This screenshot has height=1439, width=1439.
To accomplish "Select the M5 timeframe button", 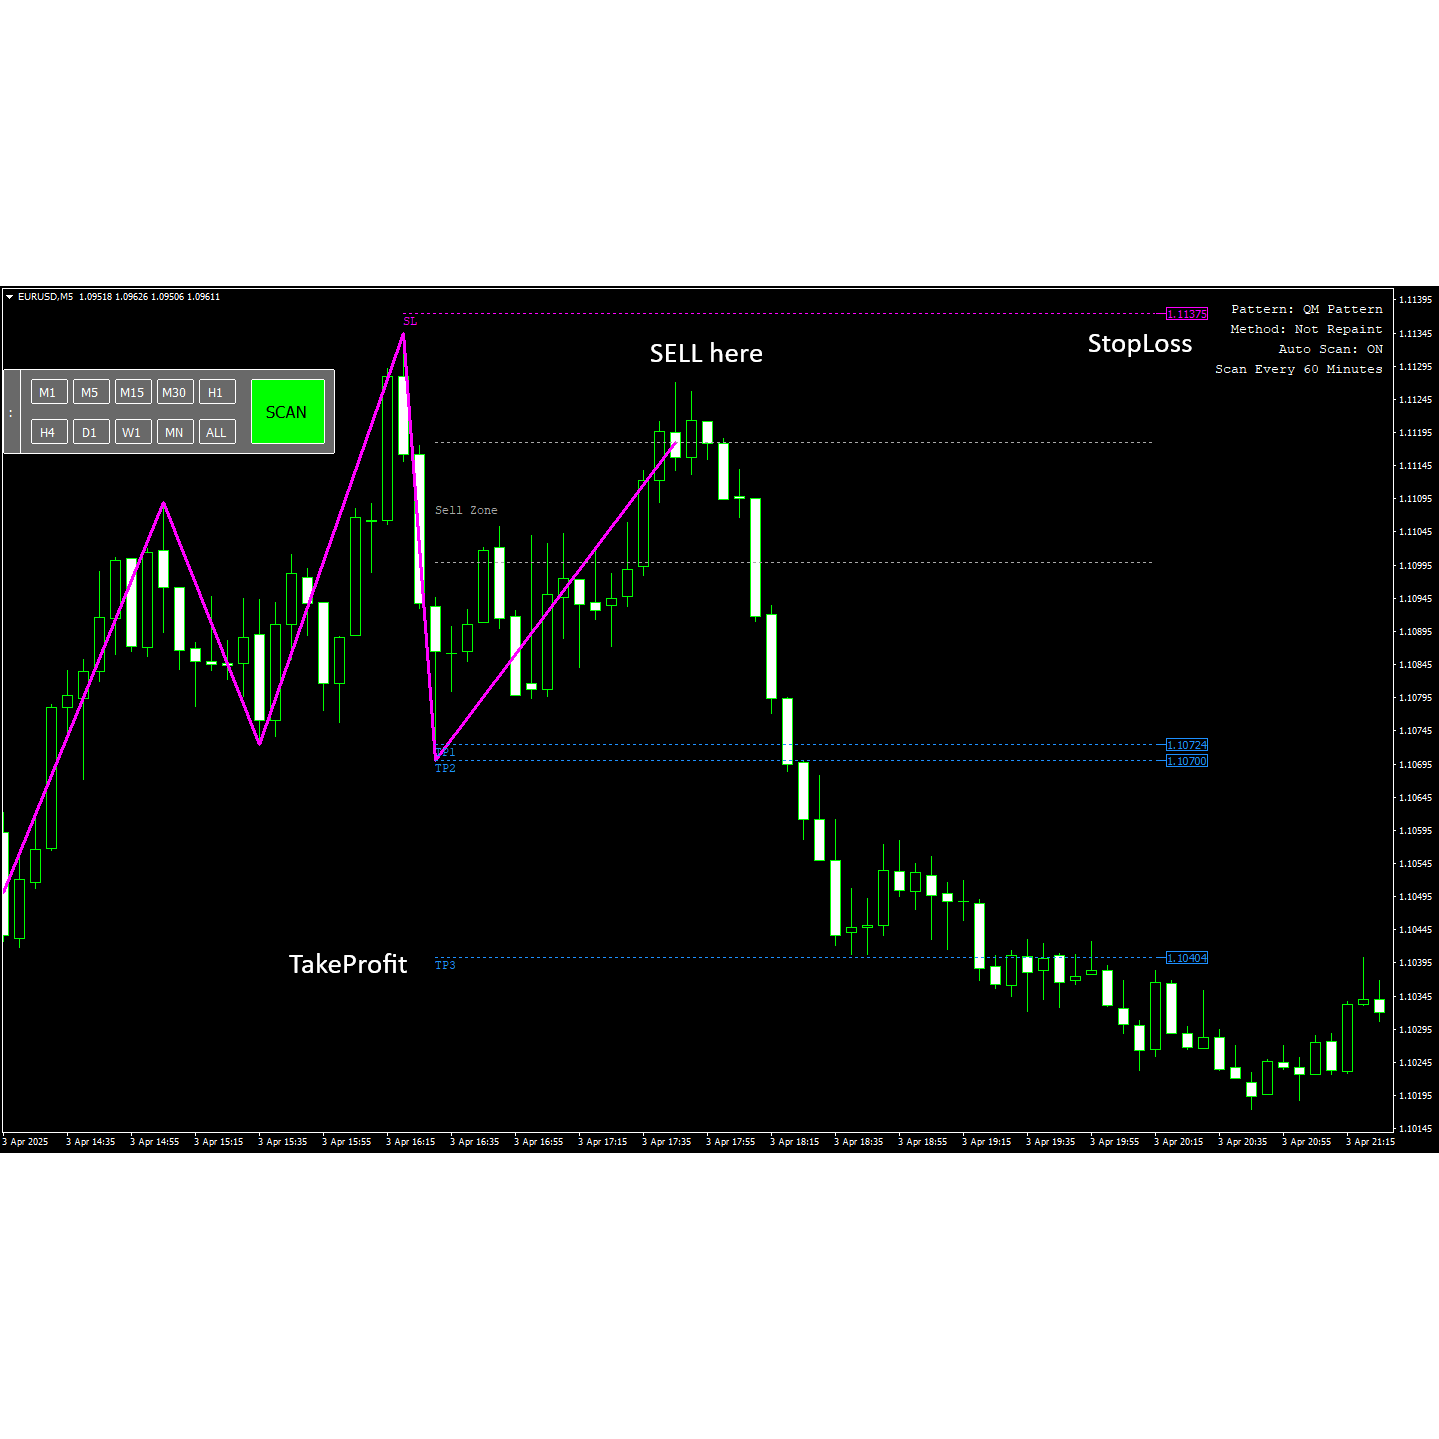I will pos(90,392).
